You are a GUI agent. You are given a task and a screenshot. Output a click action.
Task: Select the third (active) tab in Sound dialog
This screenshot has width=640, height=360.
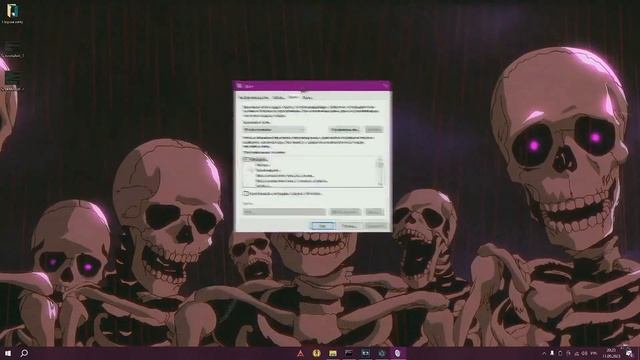(x=293, y=97)
